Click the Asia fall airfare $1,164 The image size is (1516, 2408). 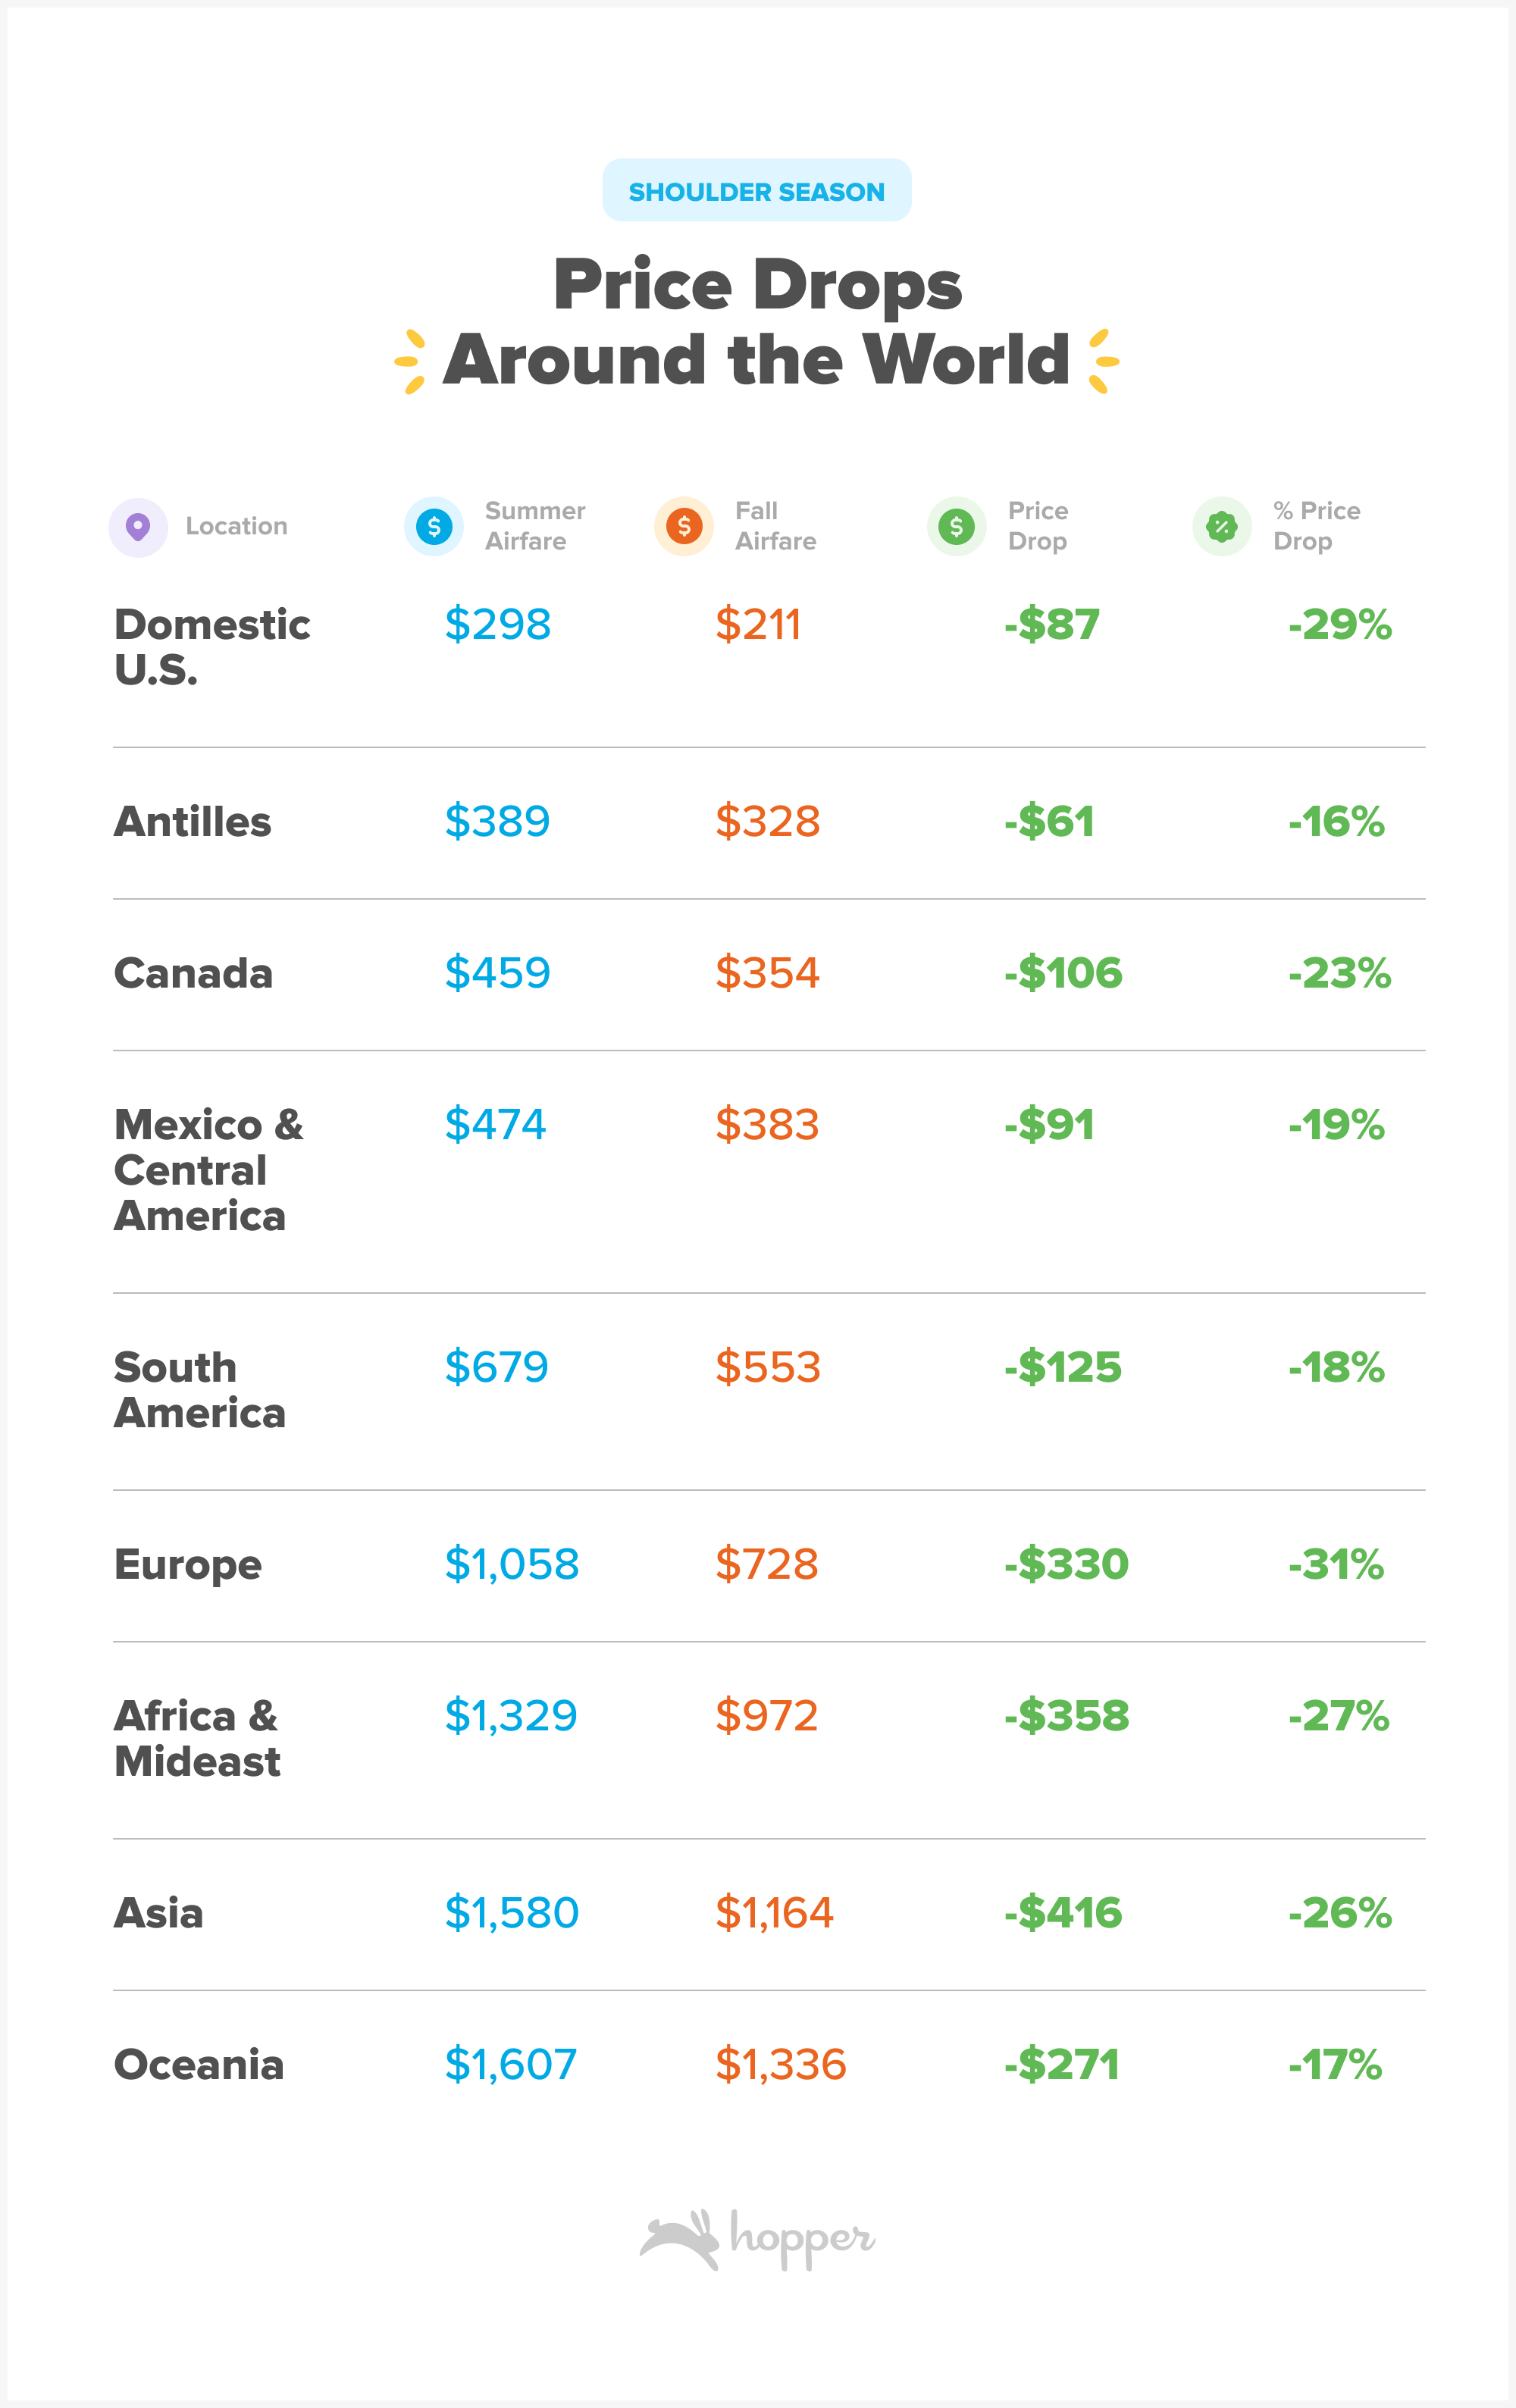774,1913
